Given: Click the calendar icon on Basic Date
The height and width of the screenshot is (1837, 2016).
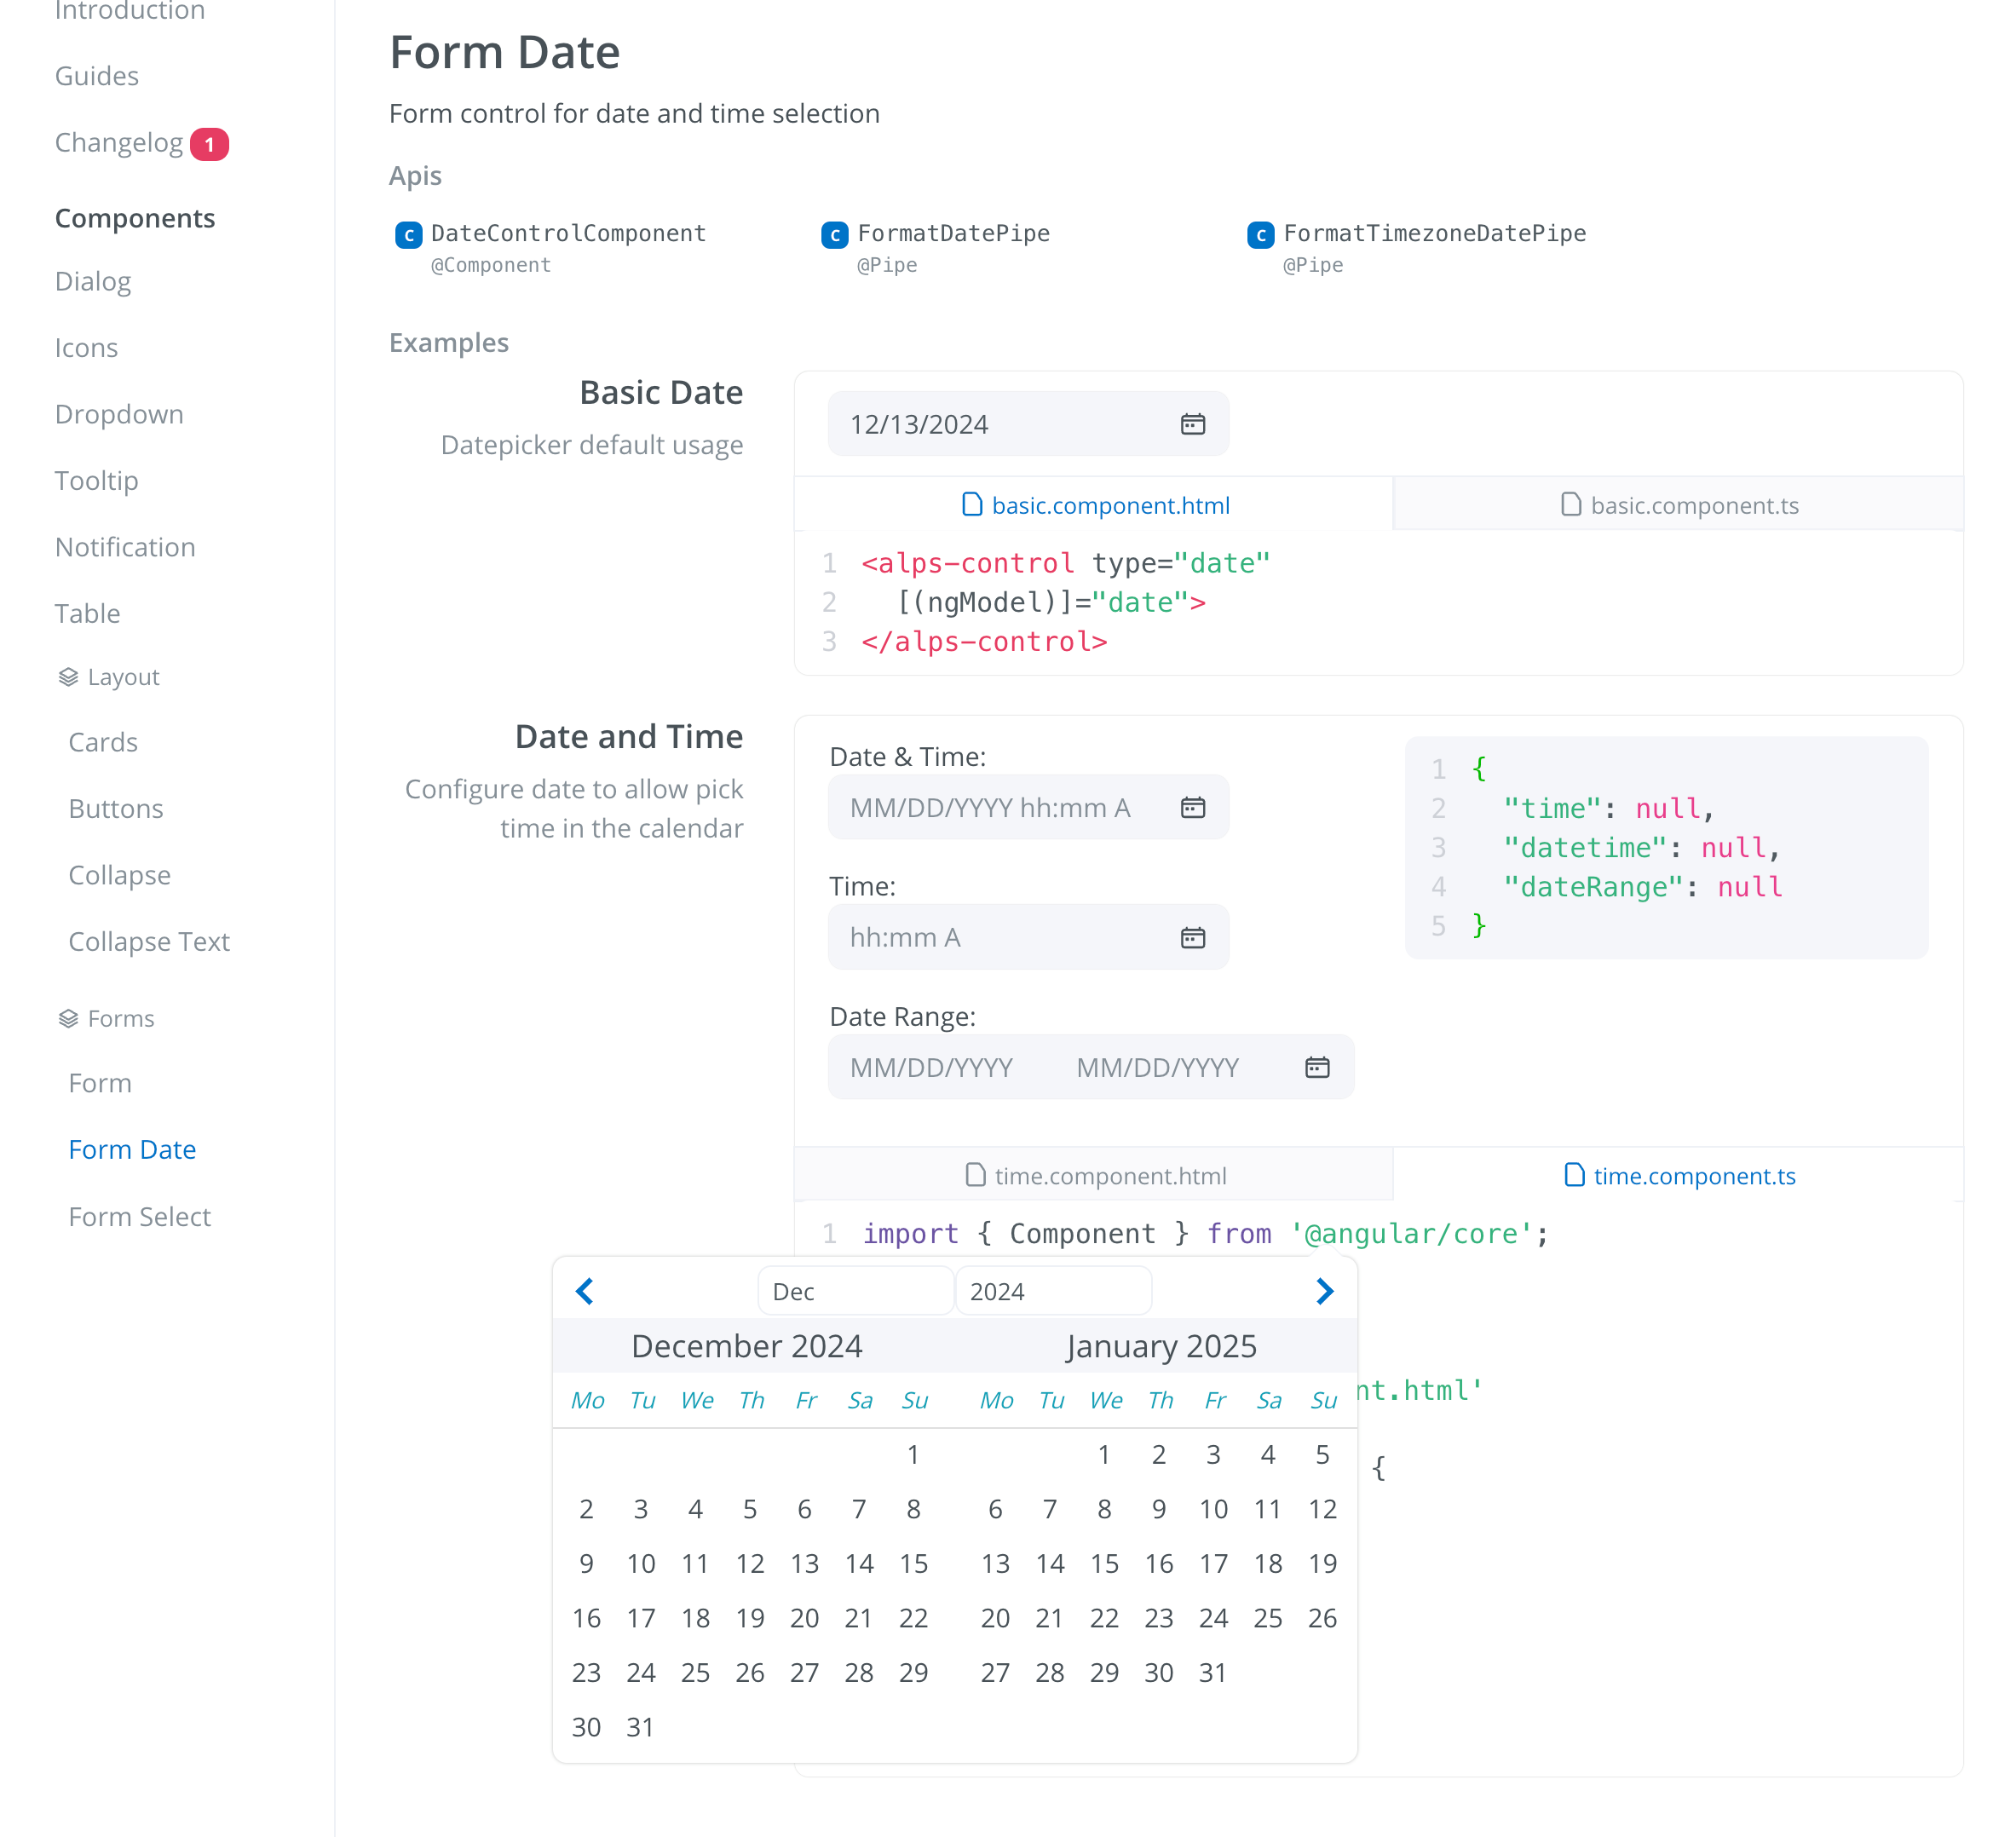Looking at the screenshot, I should (x=1194, y=423).
